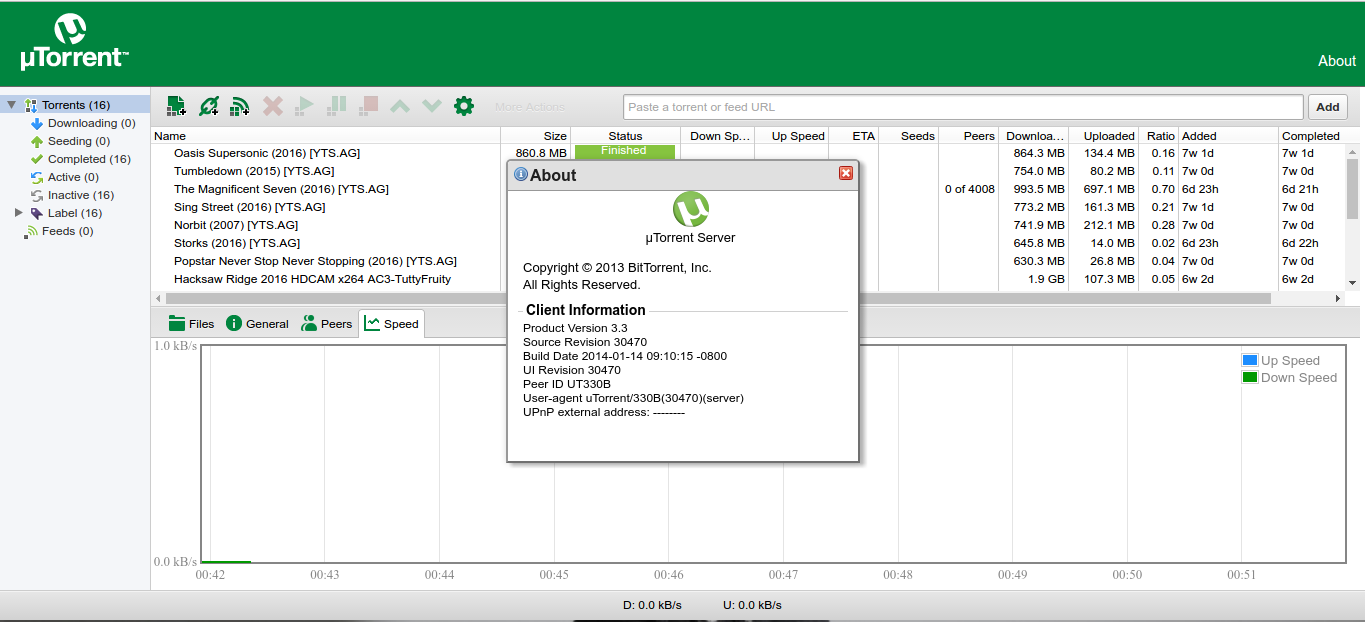
Task: Sort by the Up Speed column header
Action: (x=791, y=136)
